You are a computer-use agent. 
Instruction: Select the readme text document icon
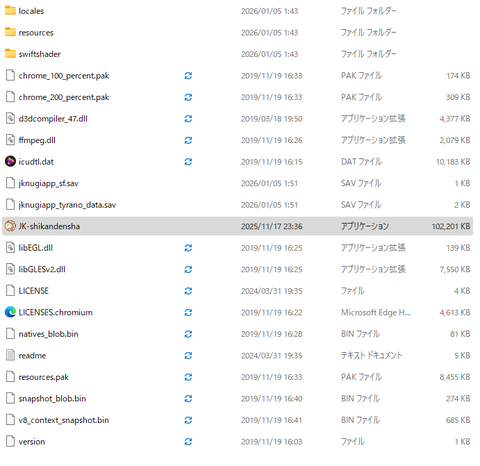pyautogui.click(x=10, y=355)
